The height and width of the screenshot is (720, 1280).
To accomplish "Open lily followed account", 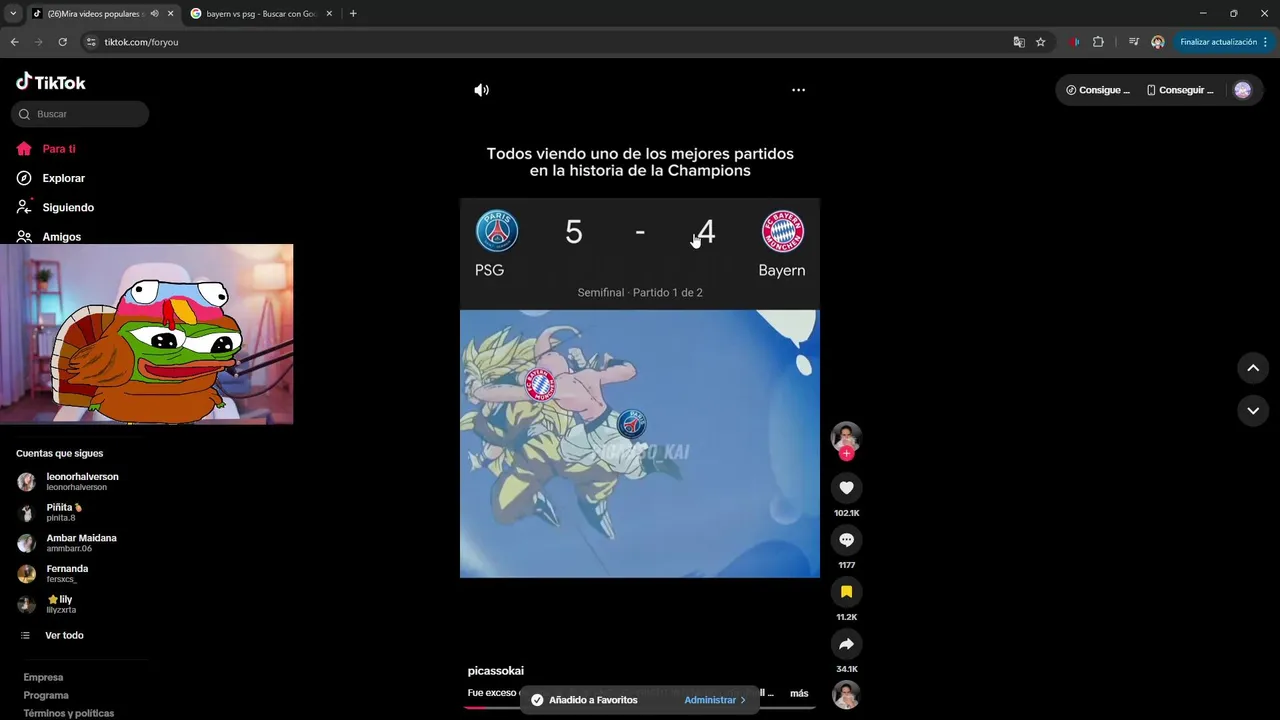I will pos(47,604).
